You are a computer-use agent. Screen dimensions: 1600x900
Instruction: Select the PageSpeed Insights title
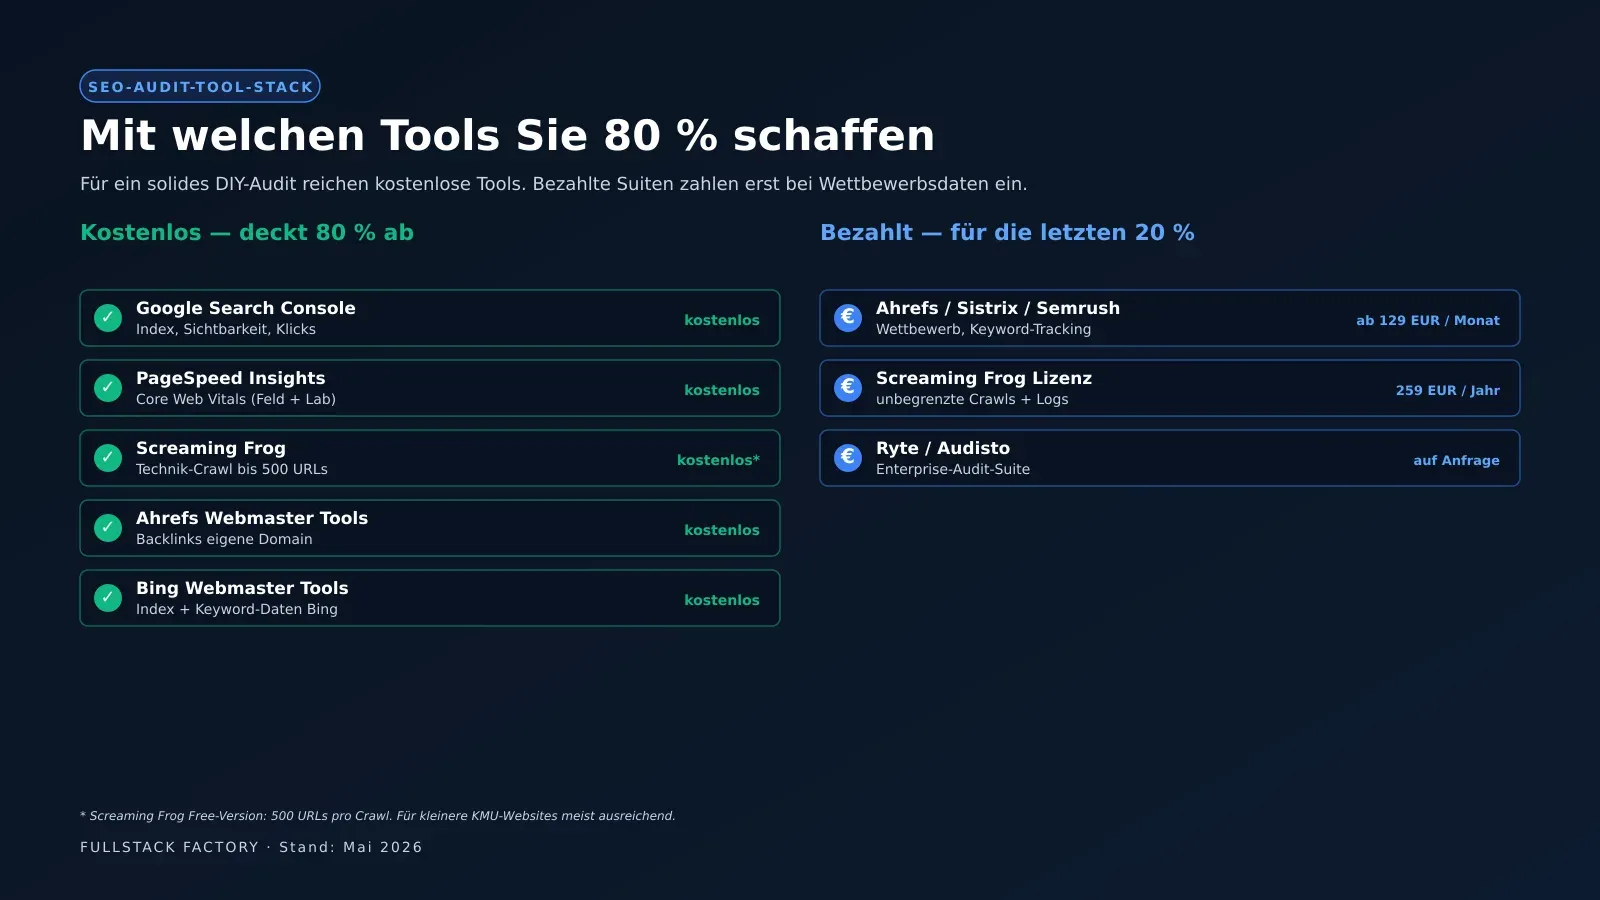[x=231, y=378]
